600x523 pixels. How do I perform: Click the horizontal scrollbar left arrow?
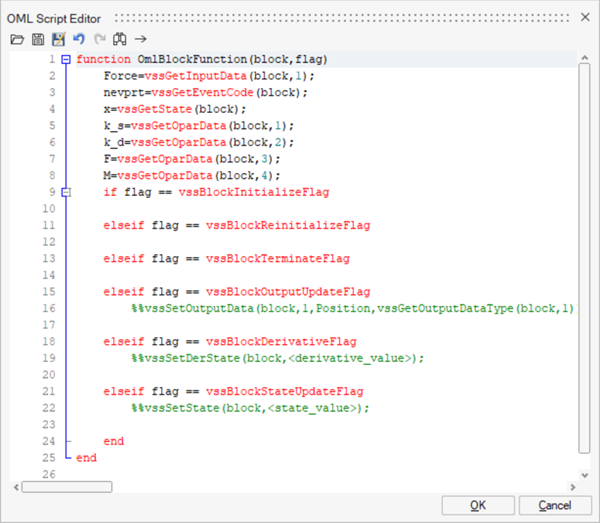17,485
